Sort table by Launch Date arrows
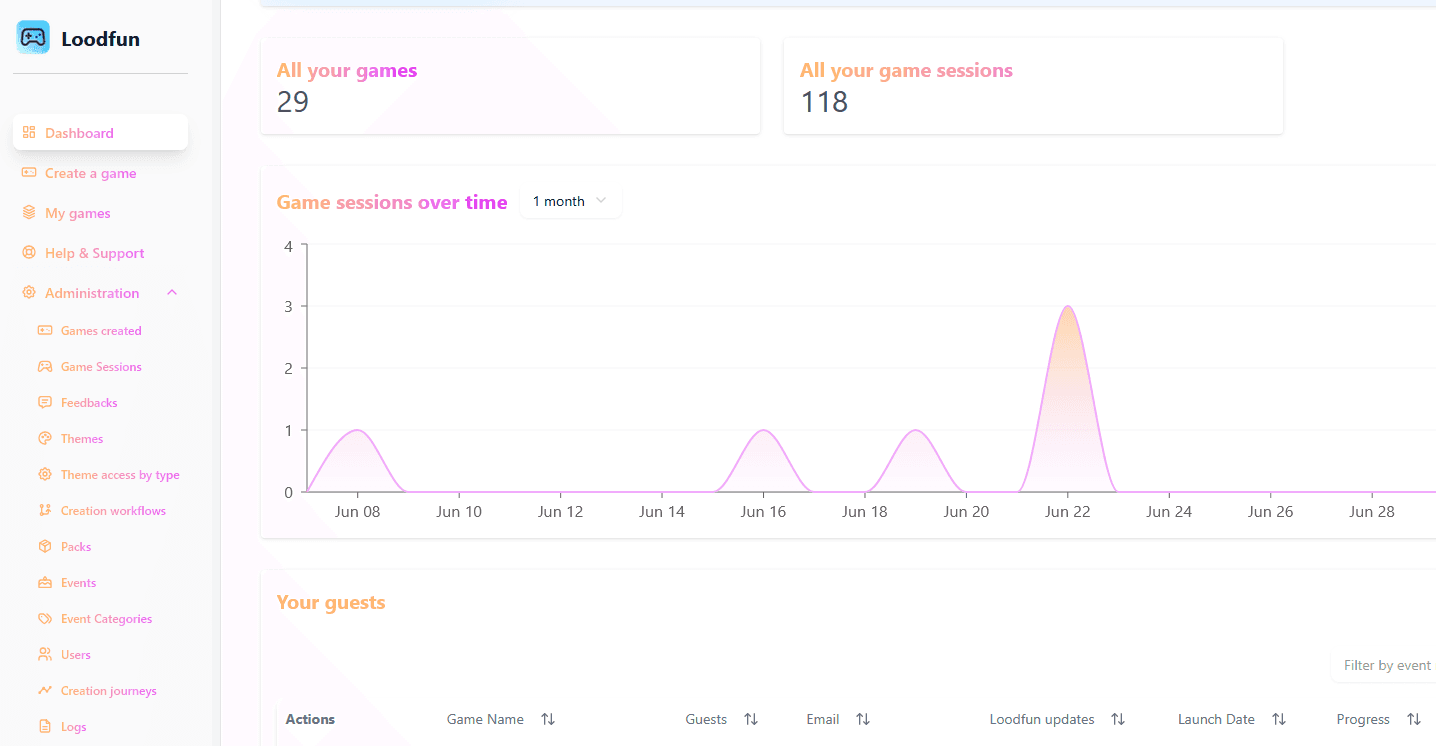 tap(1278, 719)
